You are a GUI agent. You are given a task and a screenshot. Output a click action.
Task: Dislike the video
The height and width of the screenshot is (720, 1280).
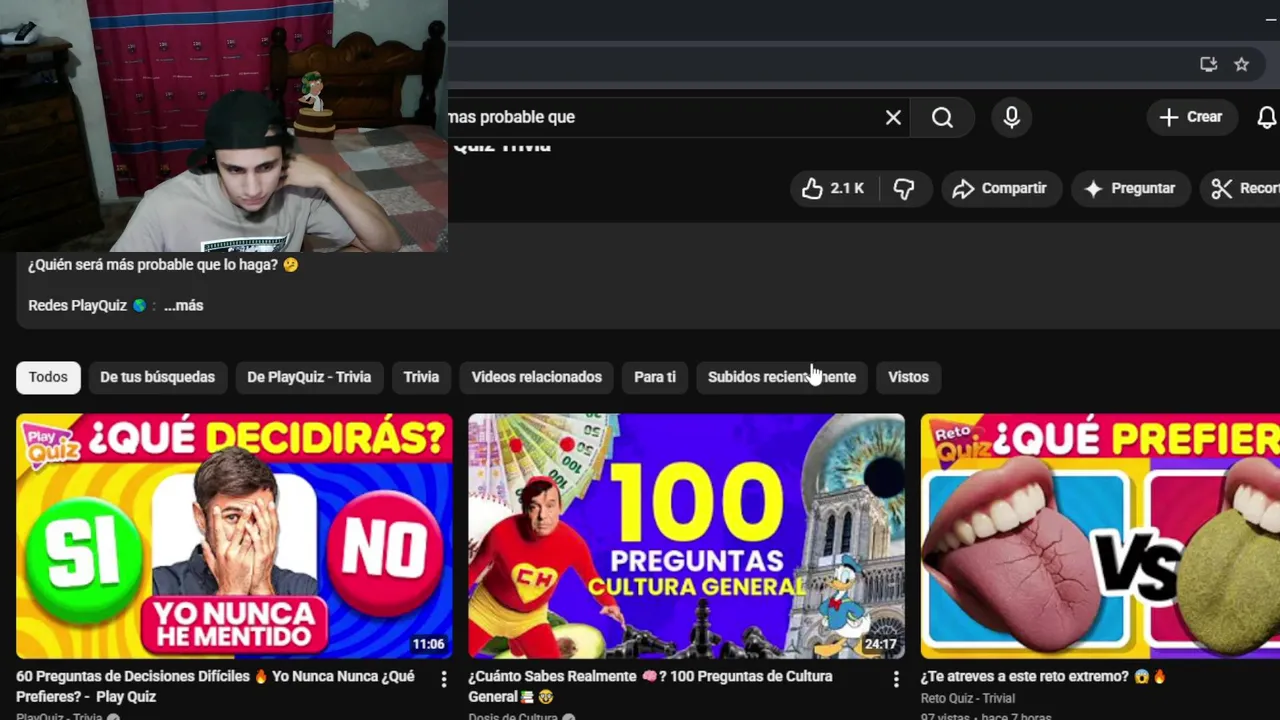[x=904, y=188]
